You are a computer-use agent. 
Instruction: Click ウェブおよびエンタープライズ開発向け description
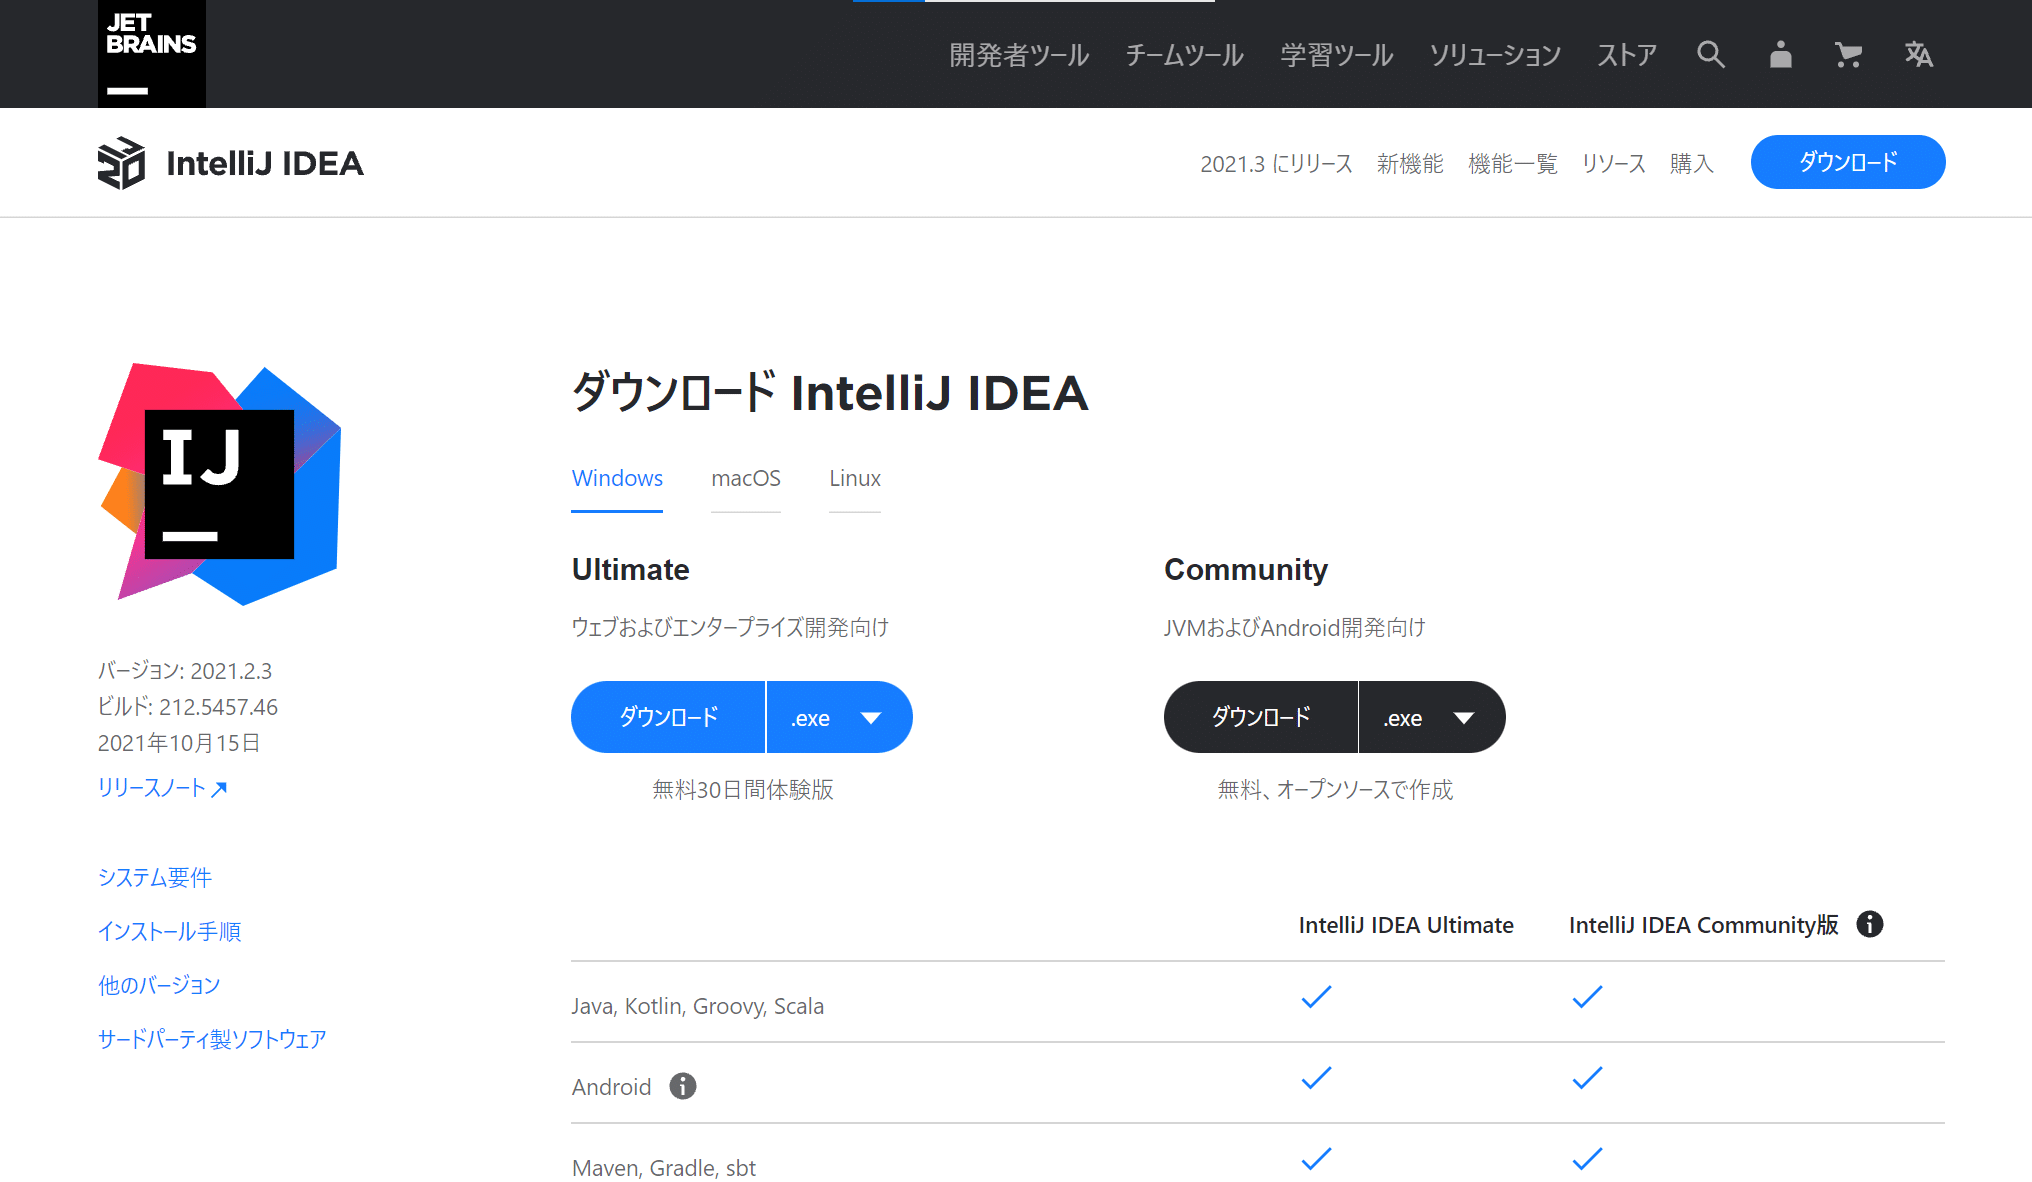(730, 628)
